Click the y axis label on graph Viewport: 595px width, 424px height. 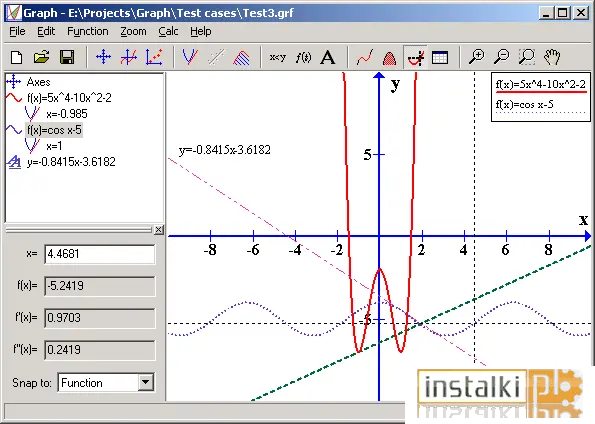pyautogui.click(x=395, y=84)
